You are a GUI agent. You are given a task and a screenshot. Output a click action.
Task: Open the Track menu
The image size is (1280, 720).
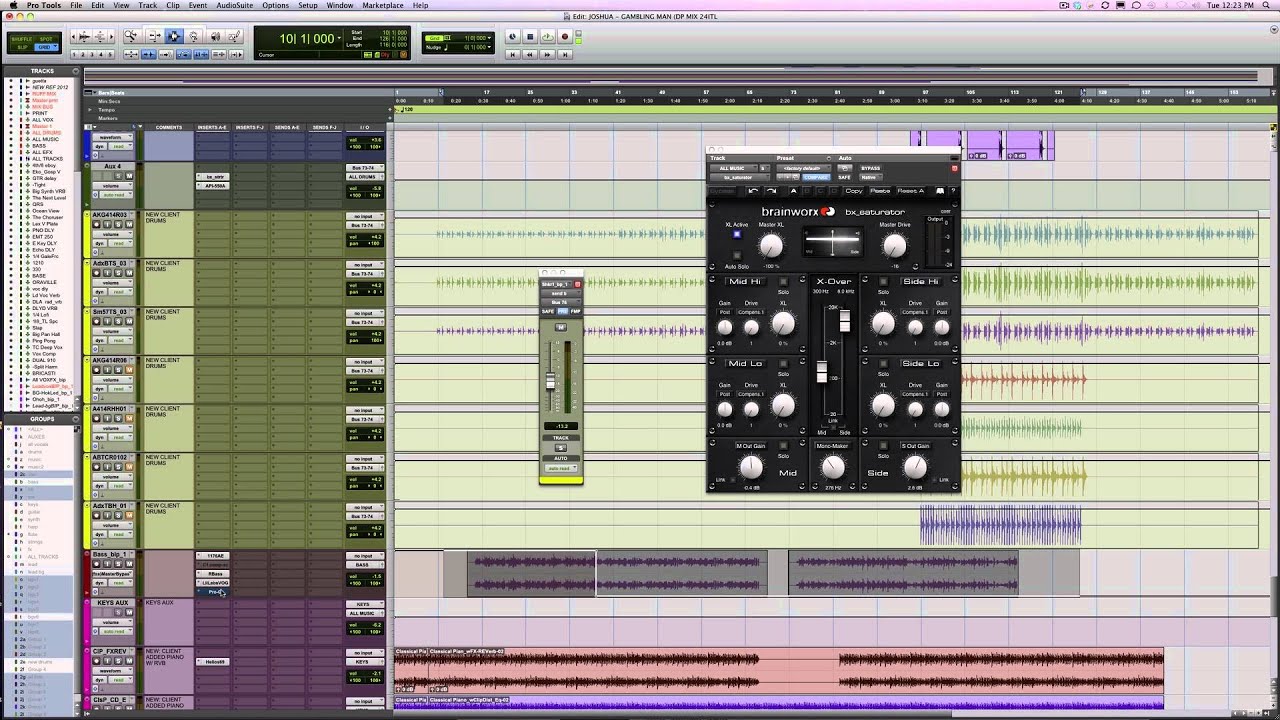point(148,5)
